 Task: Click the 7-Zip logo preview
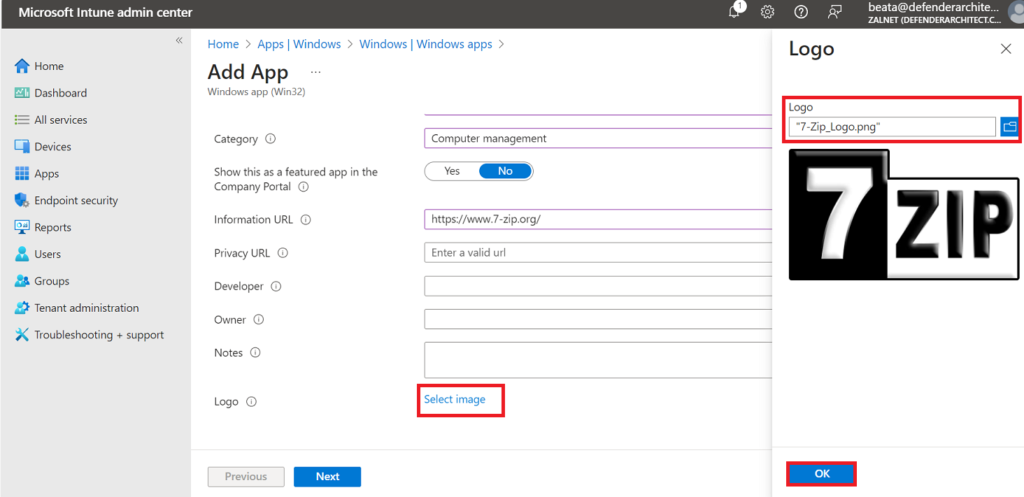coord(904,214)
